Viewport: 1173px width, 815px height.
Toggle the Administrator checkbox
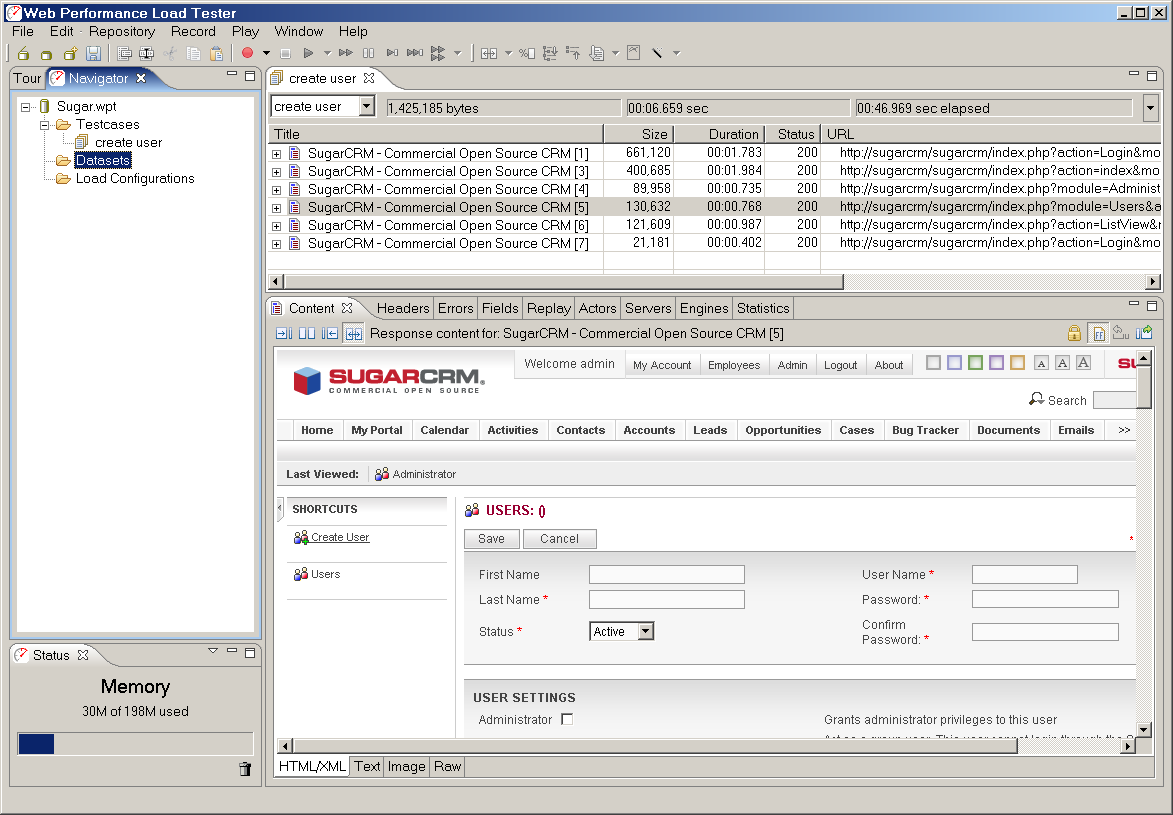[567, 719]
